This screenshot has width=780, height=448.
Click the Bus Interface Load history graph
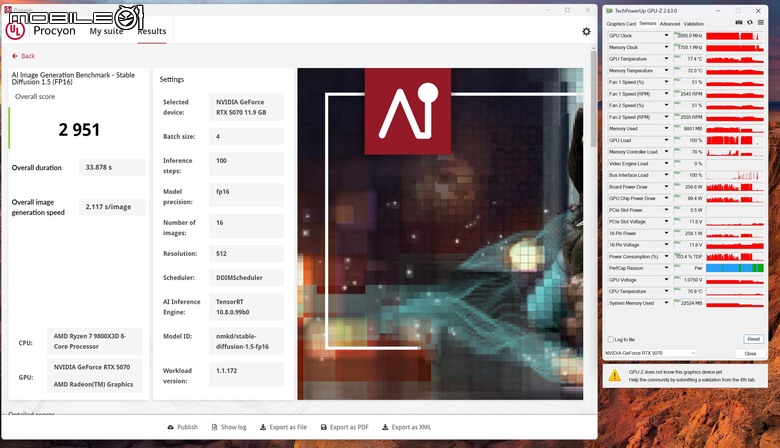pyautogui.click(x=735, y=175)
